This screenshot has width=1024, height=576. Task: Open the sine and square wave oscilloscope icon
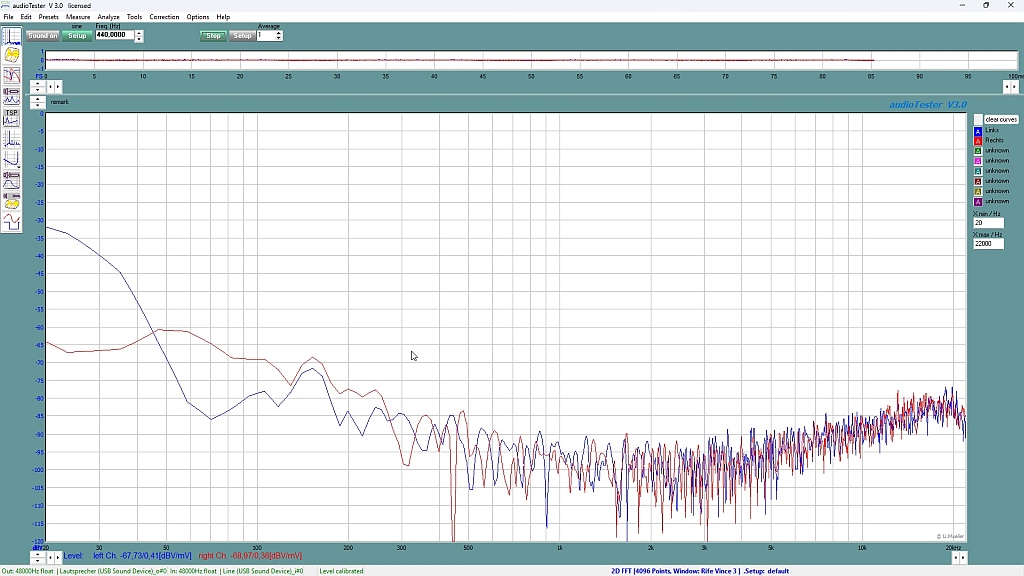12,222
